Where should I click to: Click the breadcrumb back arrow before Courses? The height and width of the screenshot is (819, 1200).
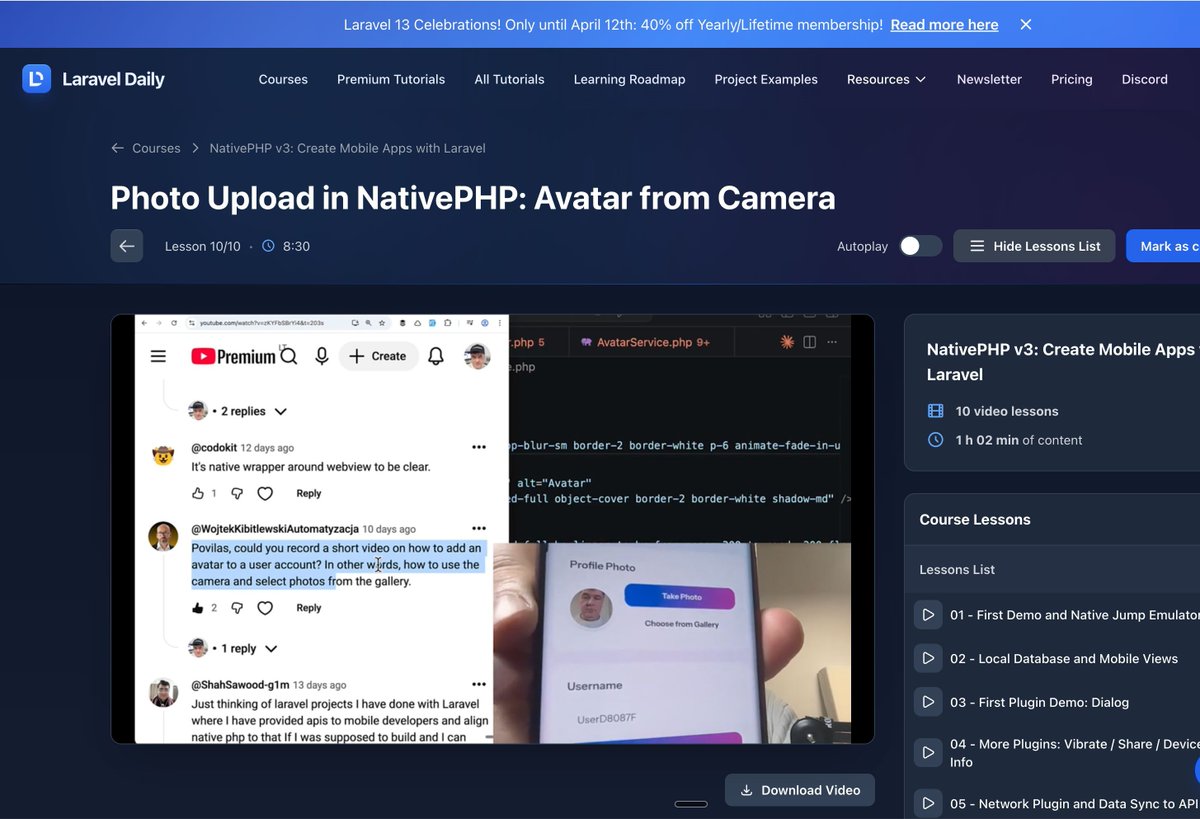point(117,147)
